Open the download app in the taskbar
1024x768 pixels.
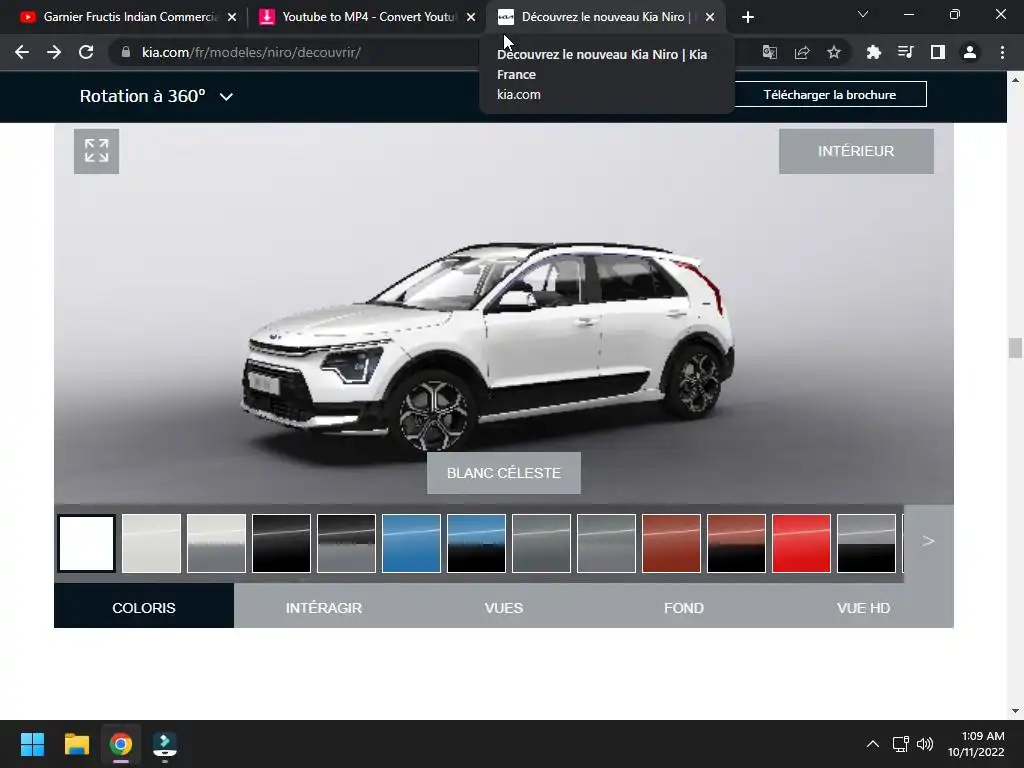point(165,744)
